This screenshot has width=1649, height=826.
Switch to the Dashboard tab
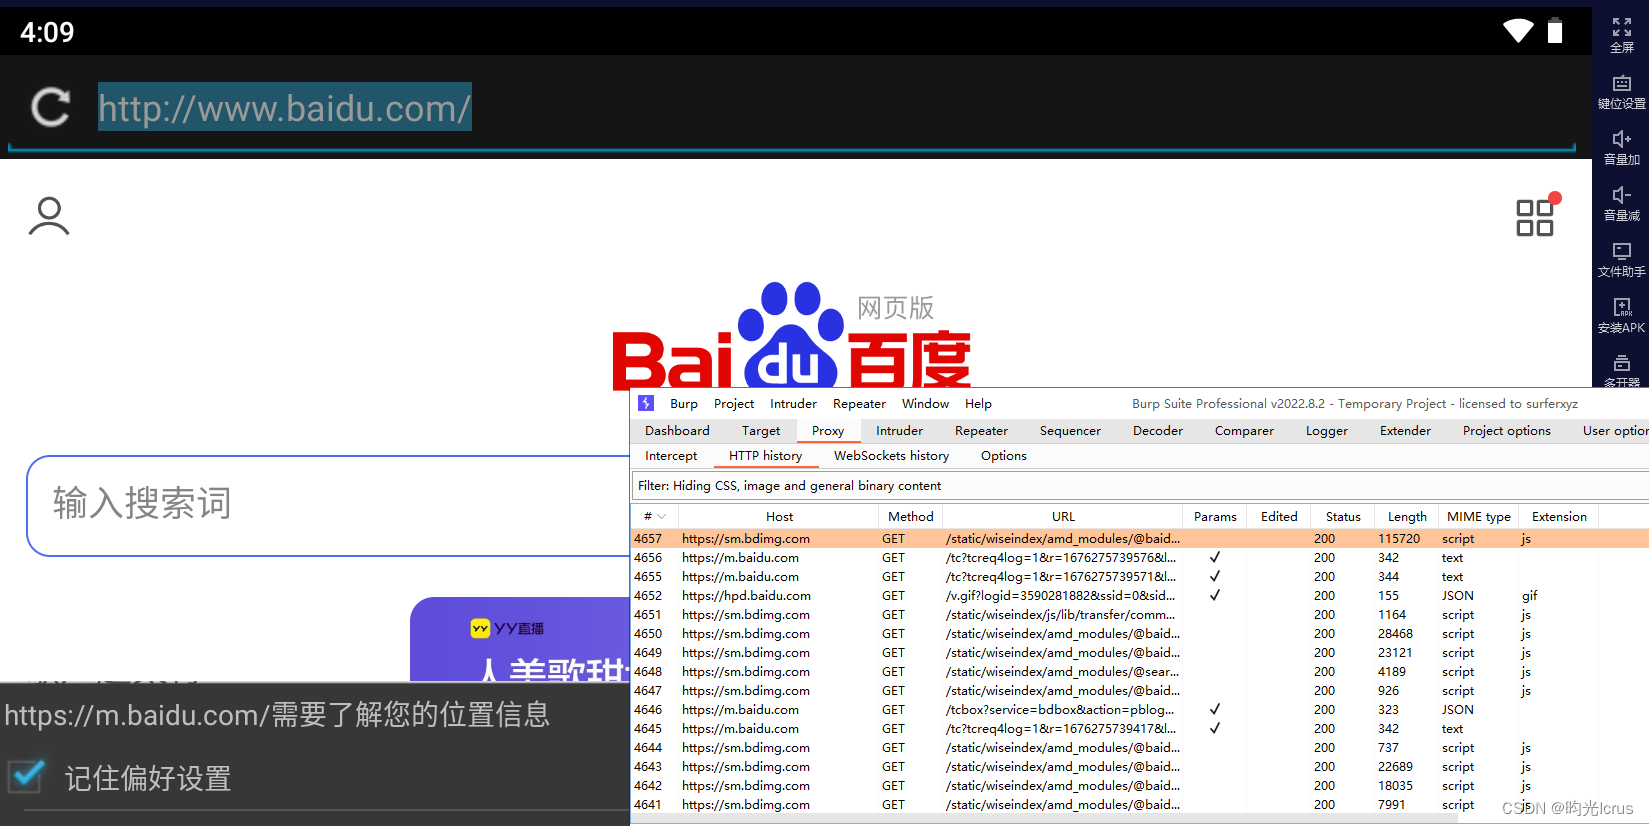click(677, 431)
